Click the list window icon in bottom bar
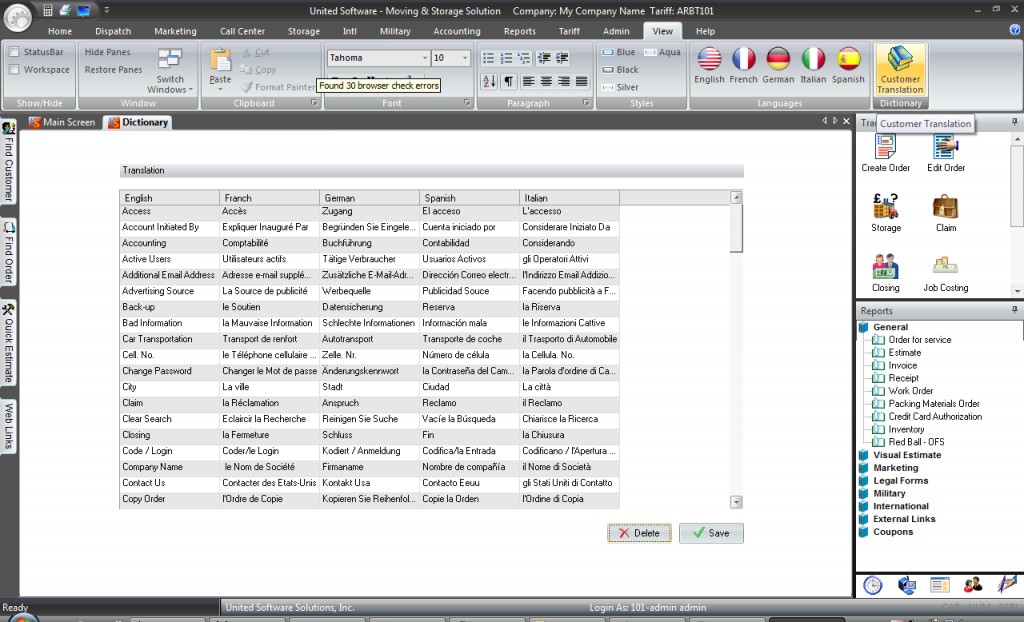This screenshot has height=622, width=1024. click(940, 585)
